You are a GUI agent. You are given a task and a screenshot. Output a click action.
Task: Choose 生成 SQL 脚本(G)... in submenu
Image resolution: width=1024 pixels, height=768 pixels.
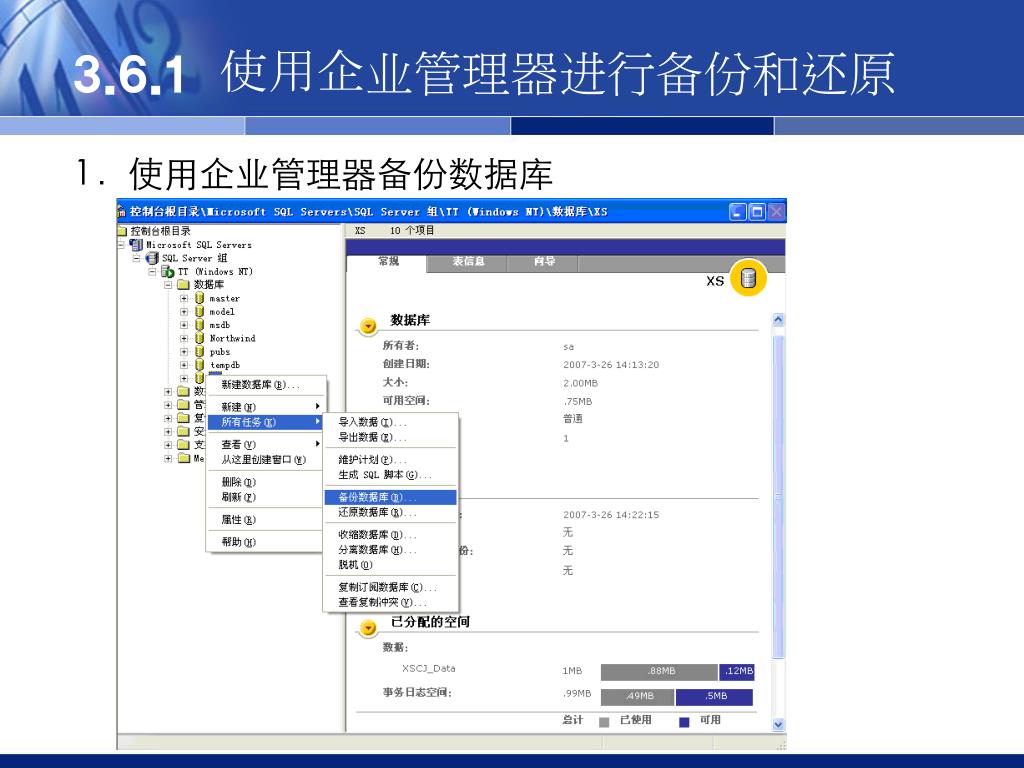pos(391,475)
